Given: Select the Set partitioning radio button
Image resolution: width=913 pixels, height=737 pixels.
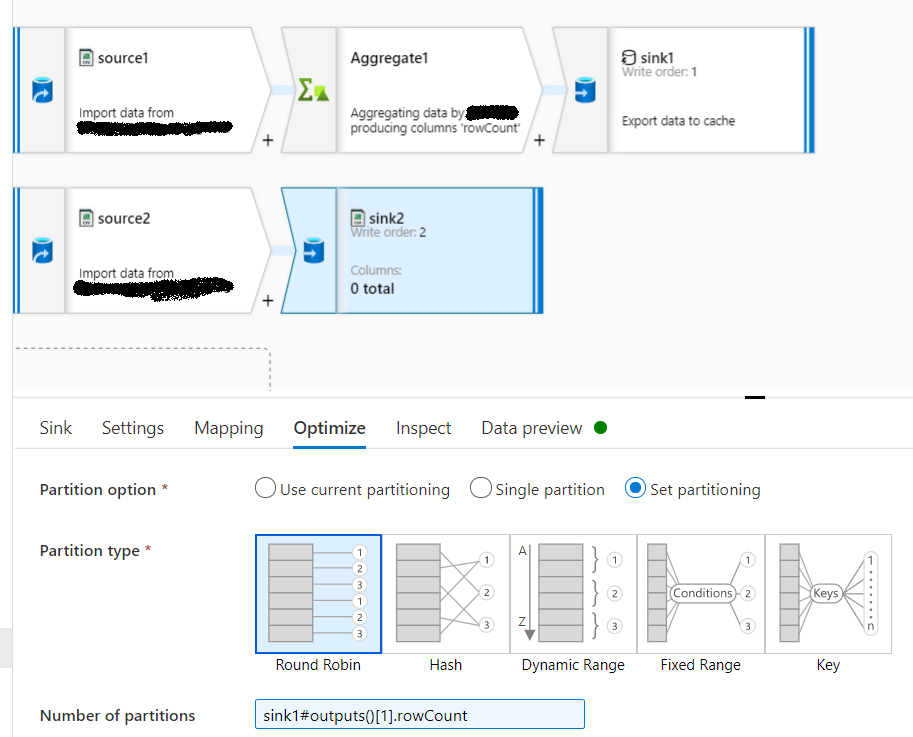Looking at the screenshot, I should (636, 488).
